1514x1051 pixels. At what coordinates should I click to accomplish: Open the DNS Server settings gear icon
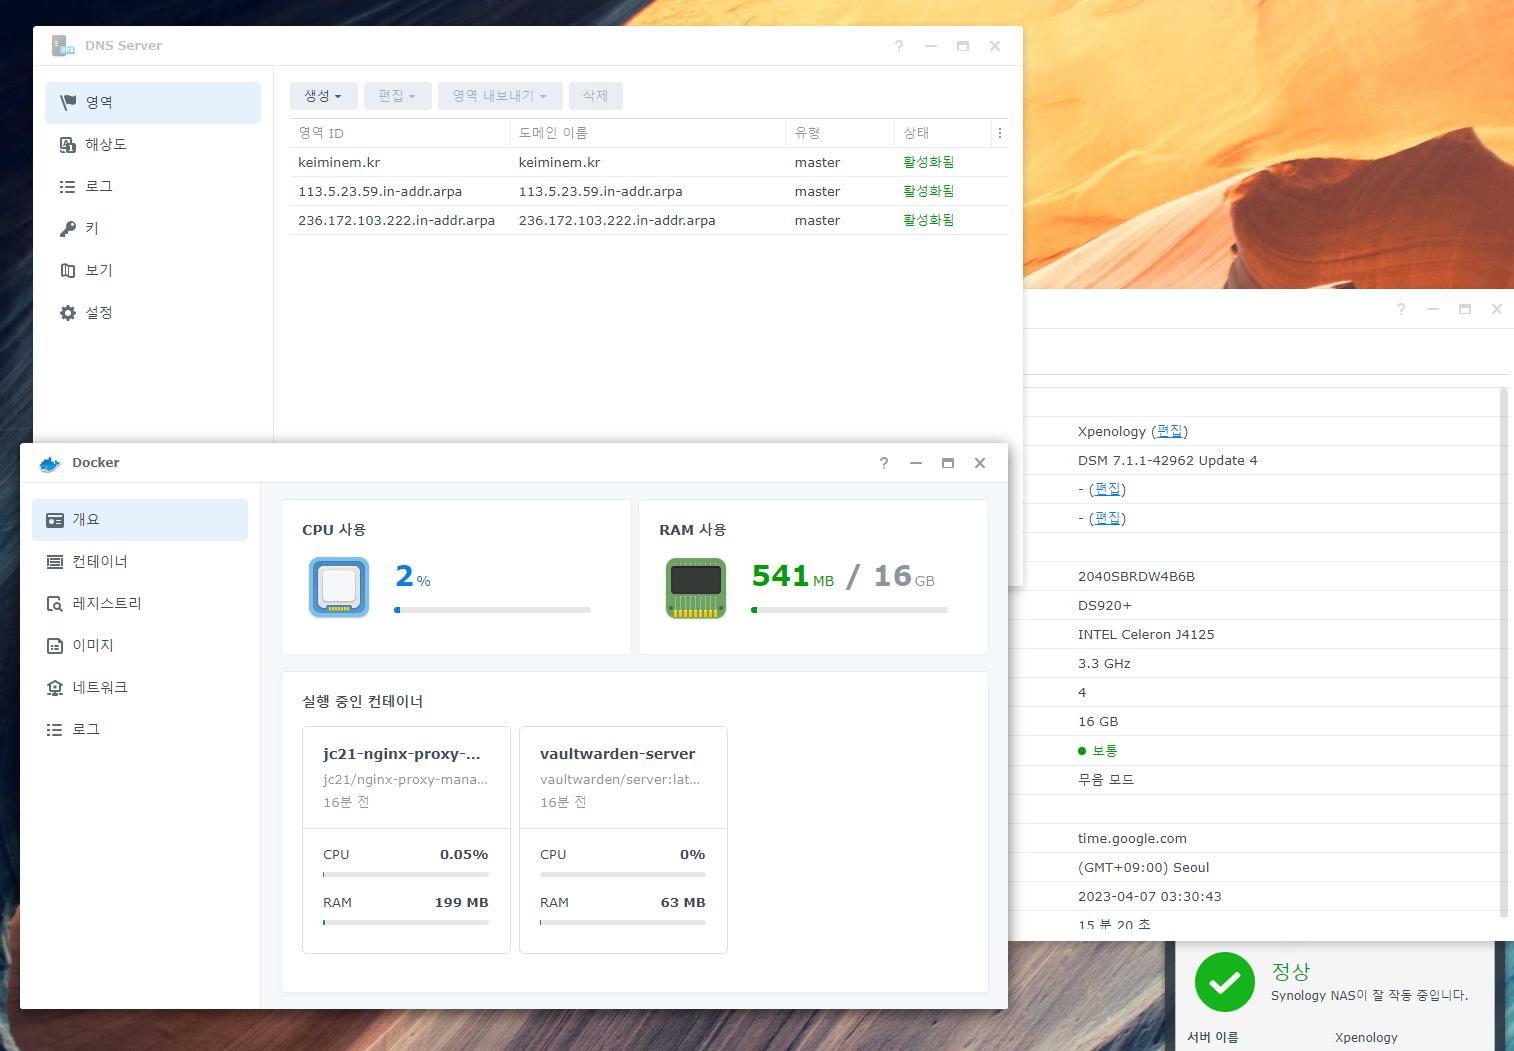(68, 313)
